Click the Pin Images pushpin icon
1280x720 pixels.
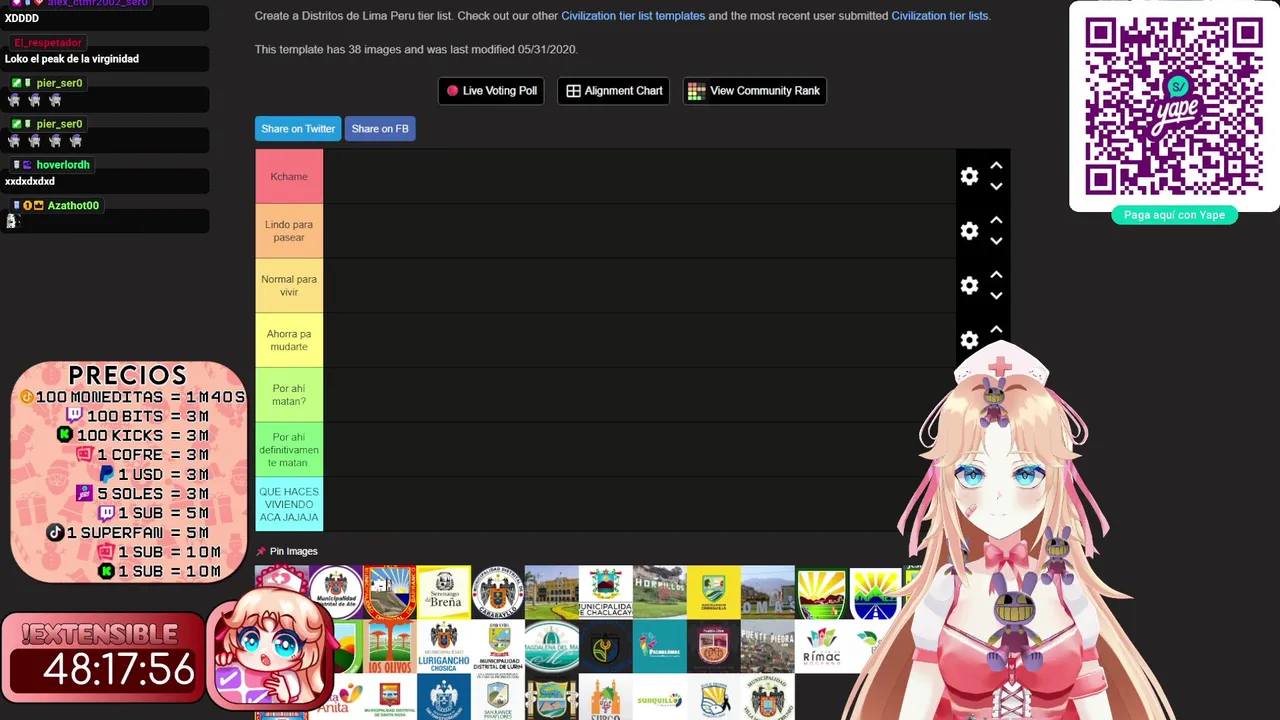(x=261, y=551)
